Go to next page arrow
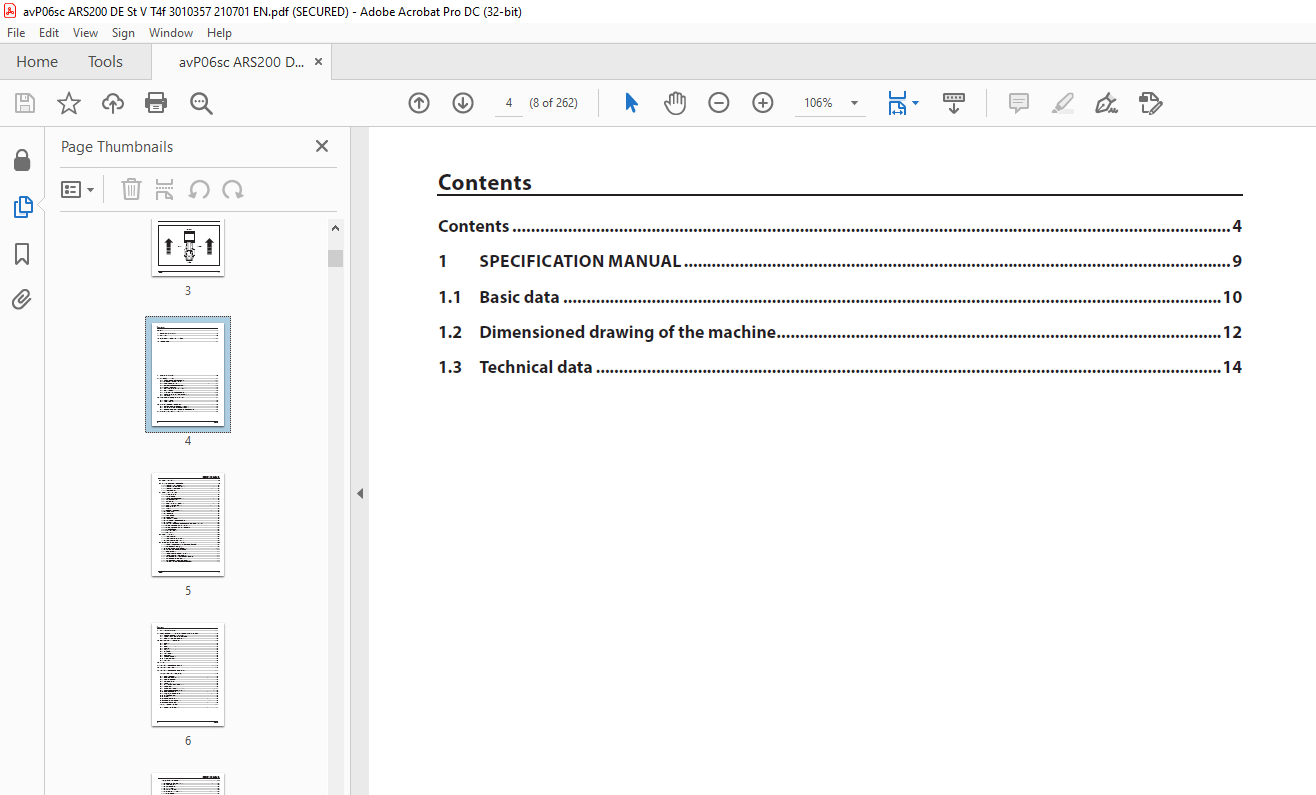 [463, 103]
